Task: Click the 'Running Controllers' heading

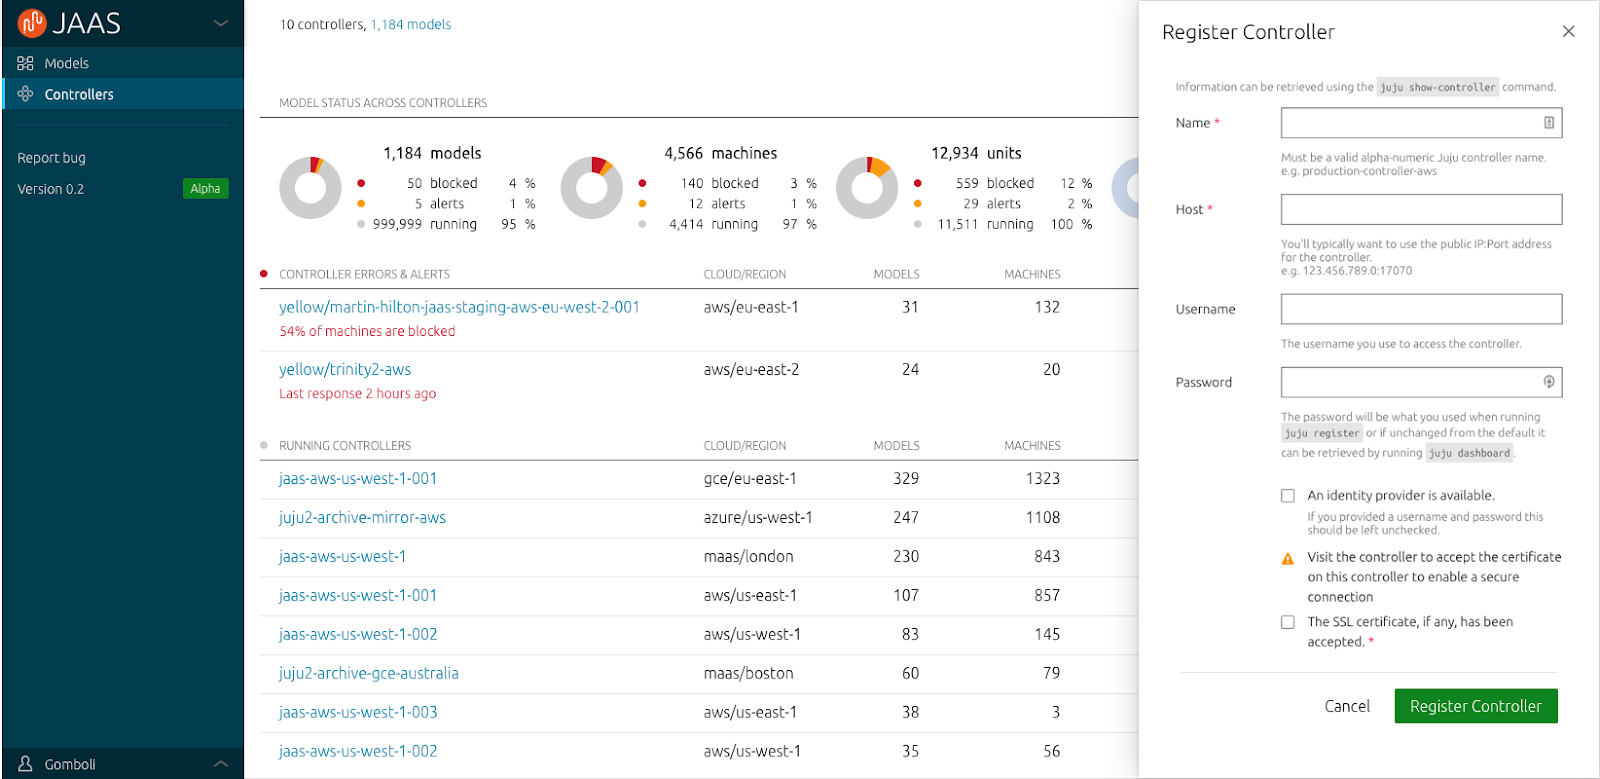Action: coord(345,446)
